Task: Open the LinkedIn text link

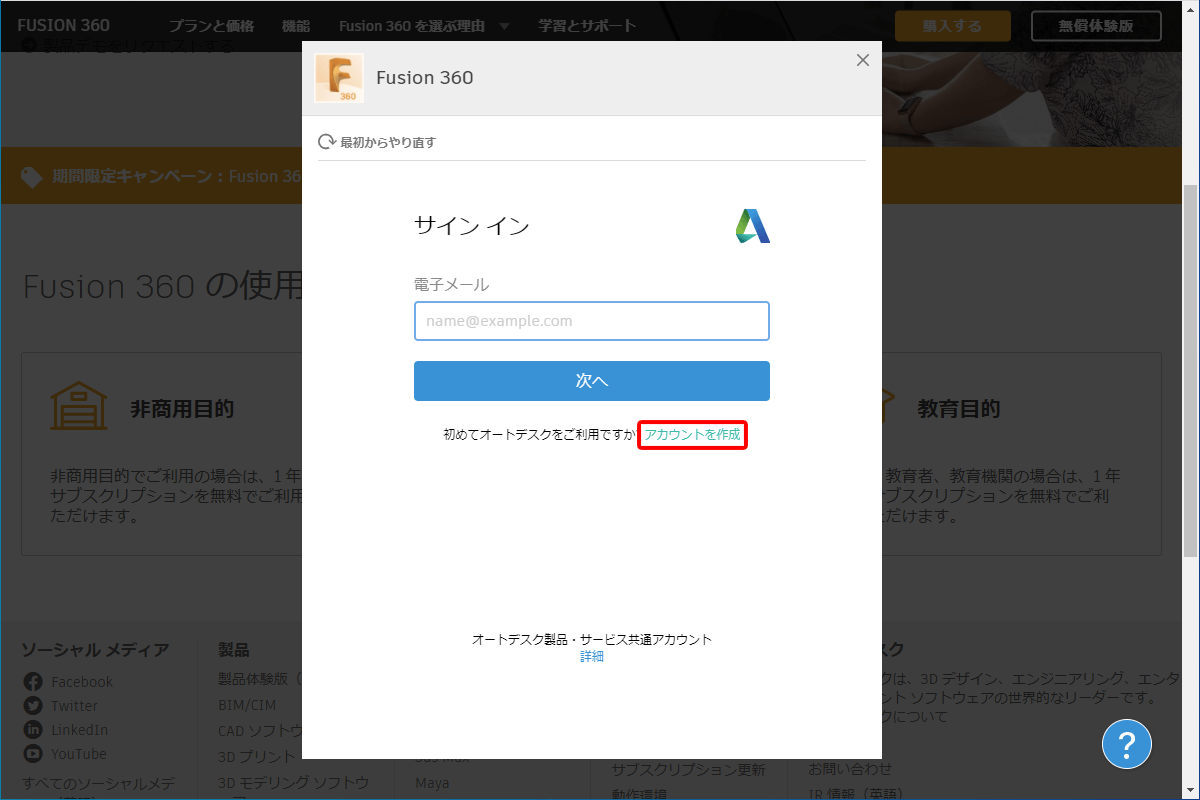Action: pos(79,730)
